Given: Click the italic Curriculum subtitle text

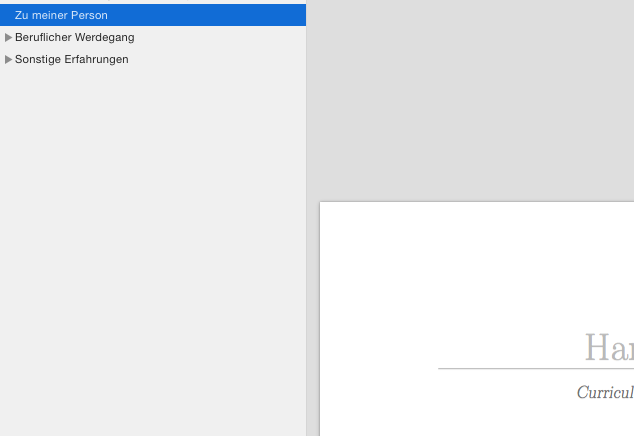Looking at the screenshot, I should tap(604, 392).
